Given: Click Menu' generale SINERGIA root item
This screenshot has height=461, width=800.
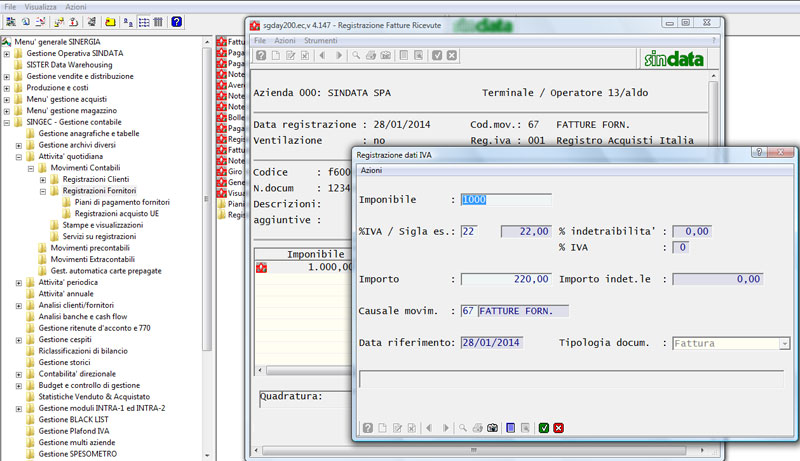Looking at the screenshot, I should point(57,42).
